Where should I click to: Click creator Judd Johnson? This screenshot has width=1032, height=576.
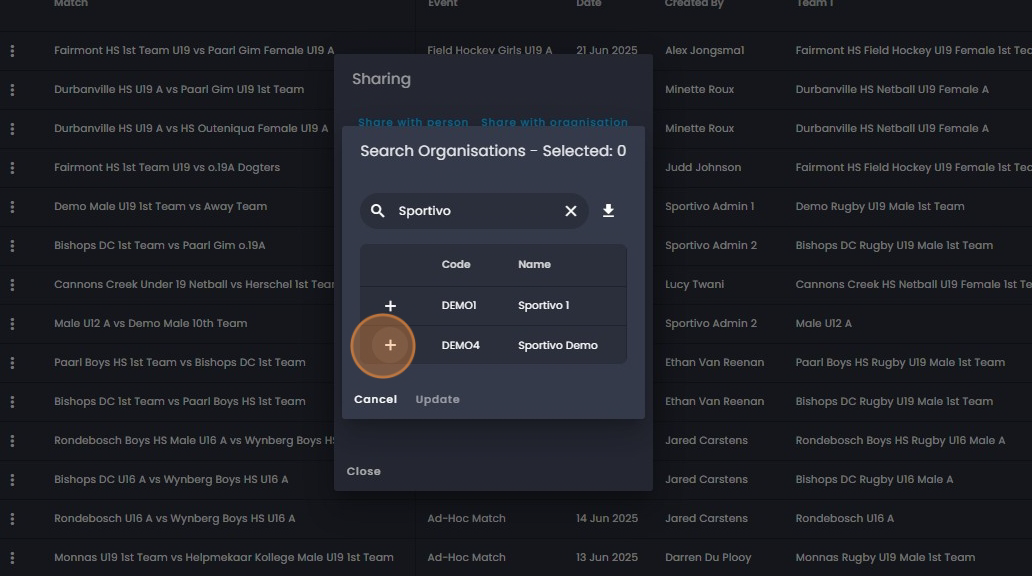click(703, 167)
